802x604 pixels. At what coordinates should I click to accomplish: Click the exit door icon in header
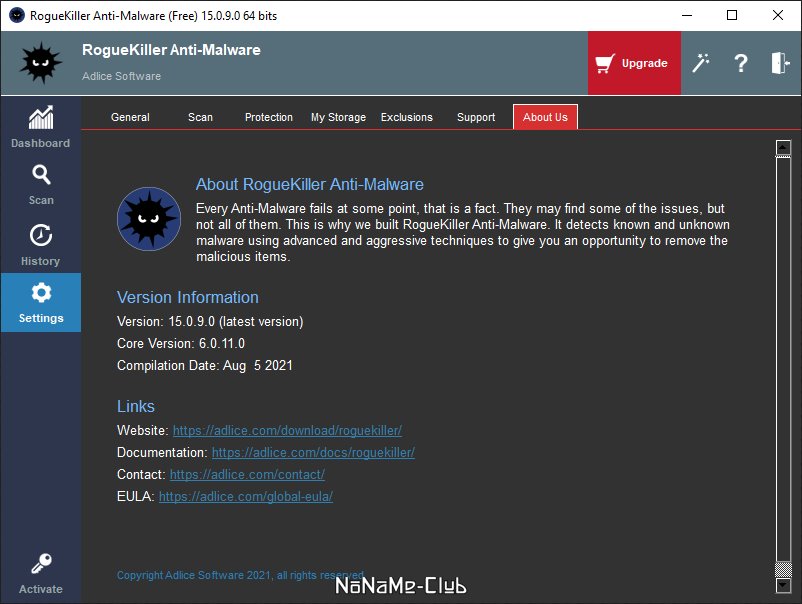tap(780, 63)
